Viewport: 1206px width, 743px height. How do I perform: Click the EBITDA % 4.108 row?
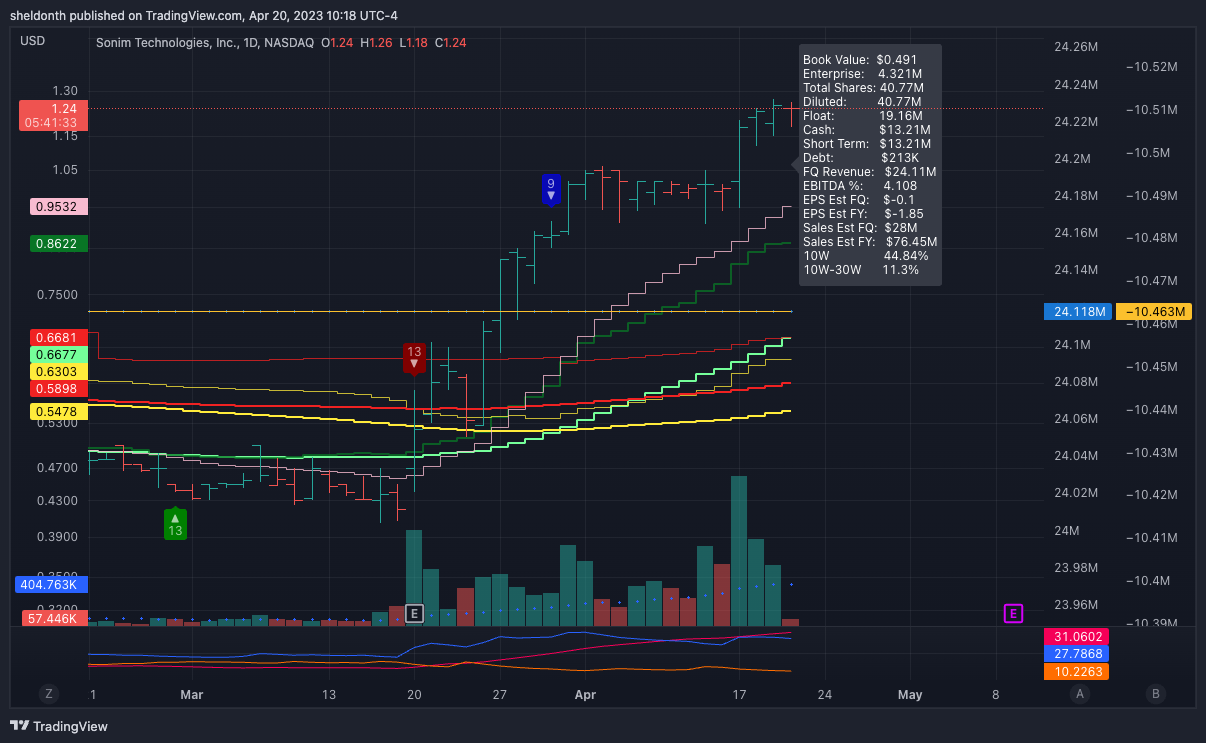[x=860, y=186]
